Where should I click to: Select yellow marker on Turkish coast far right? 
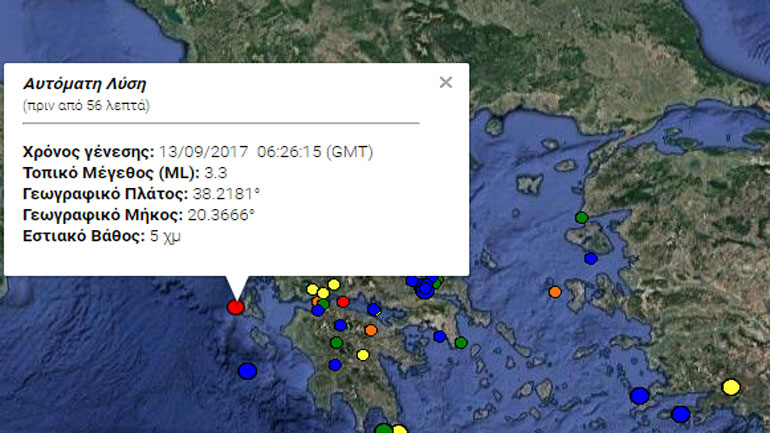(x=731, y=387)
